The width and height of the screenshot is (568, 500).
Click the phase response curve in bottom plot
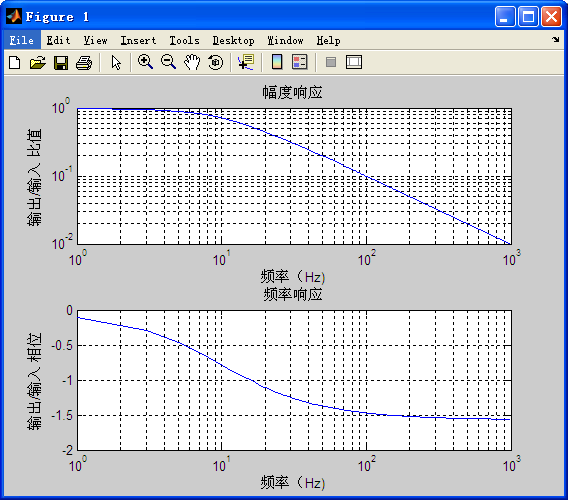[x=222, y=364]
